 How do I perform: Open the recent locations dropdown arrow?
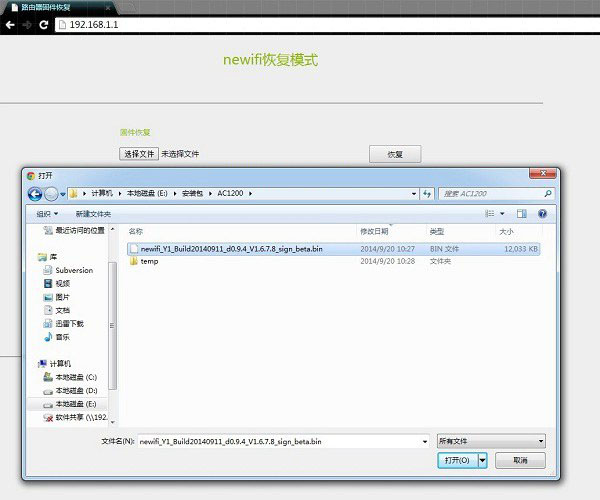63,194
